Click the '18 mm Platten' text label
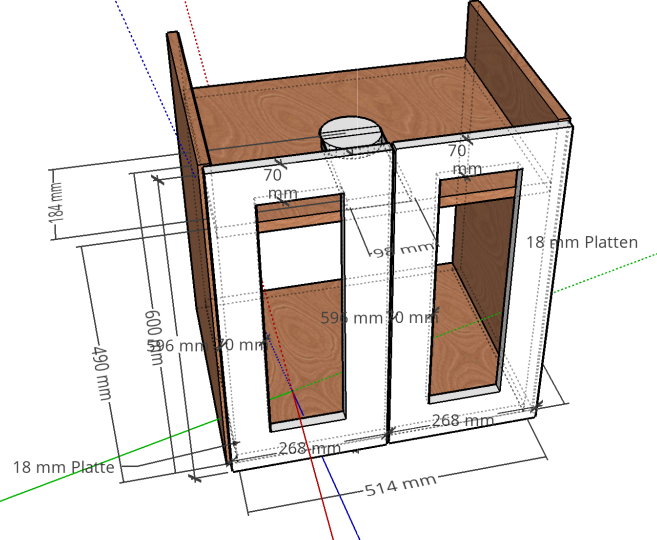Viewport: 657px width, 540px height. 581,242
